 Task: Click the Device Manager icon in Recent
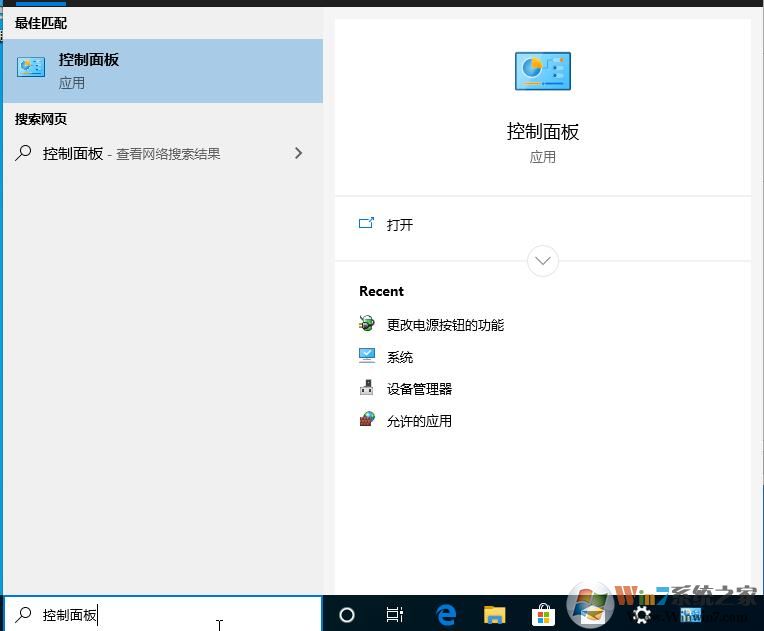click(367, 388)
